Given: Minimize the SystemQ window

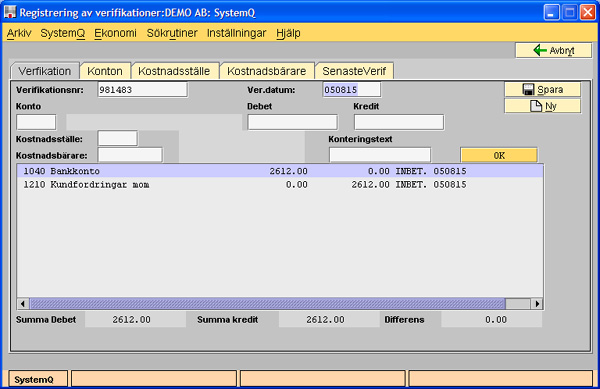Looking at the screenshot, I should pyautogui.click(x=551, y=12).
